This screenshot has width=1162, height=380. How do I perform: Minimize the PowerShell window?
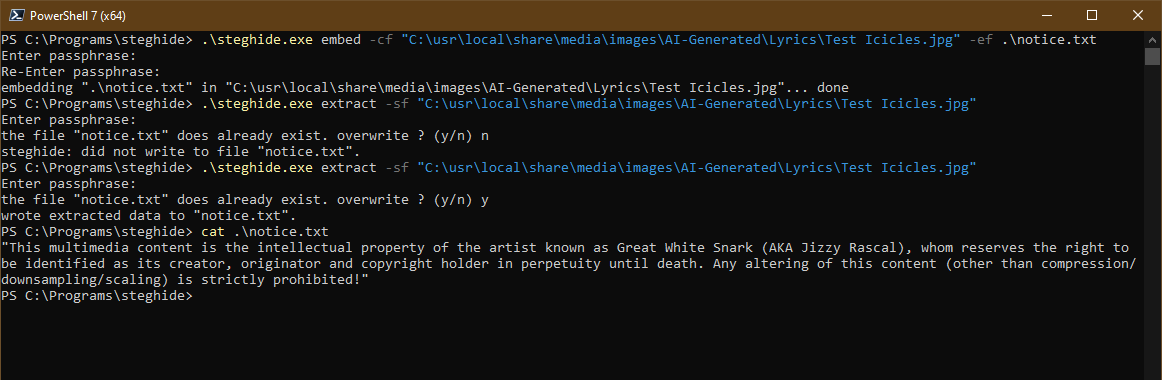click(1046, 15)
